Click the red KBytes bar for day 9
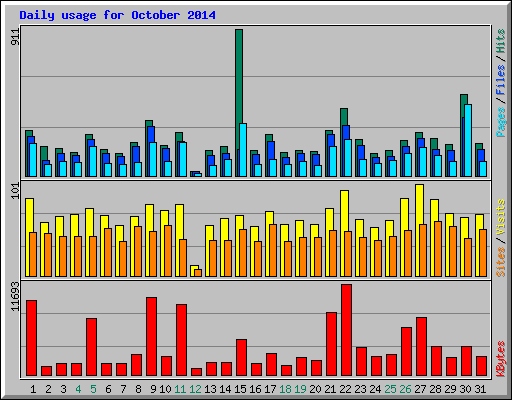The image size is (512, 400). click(x=151, y=336)
